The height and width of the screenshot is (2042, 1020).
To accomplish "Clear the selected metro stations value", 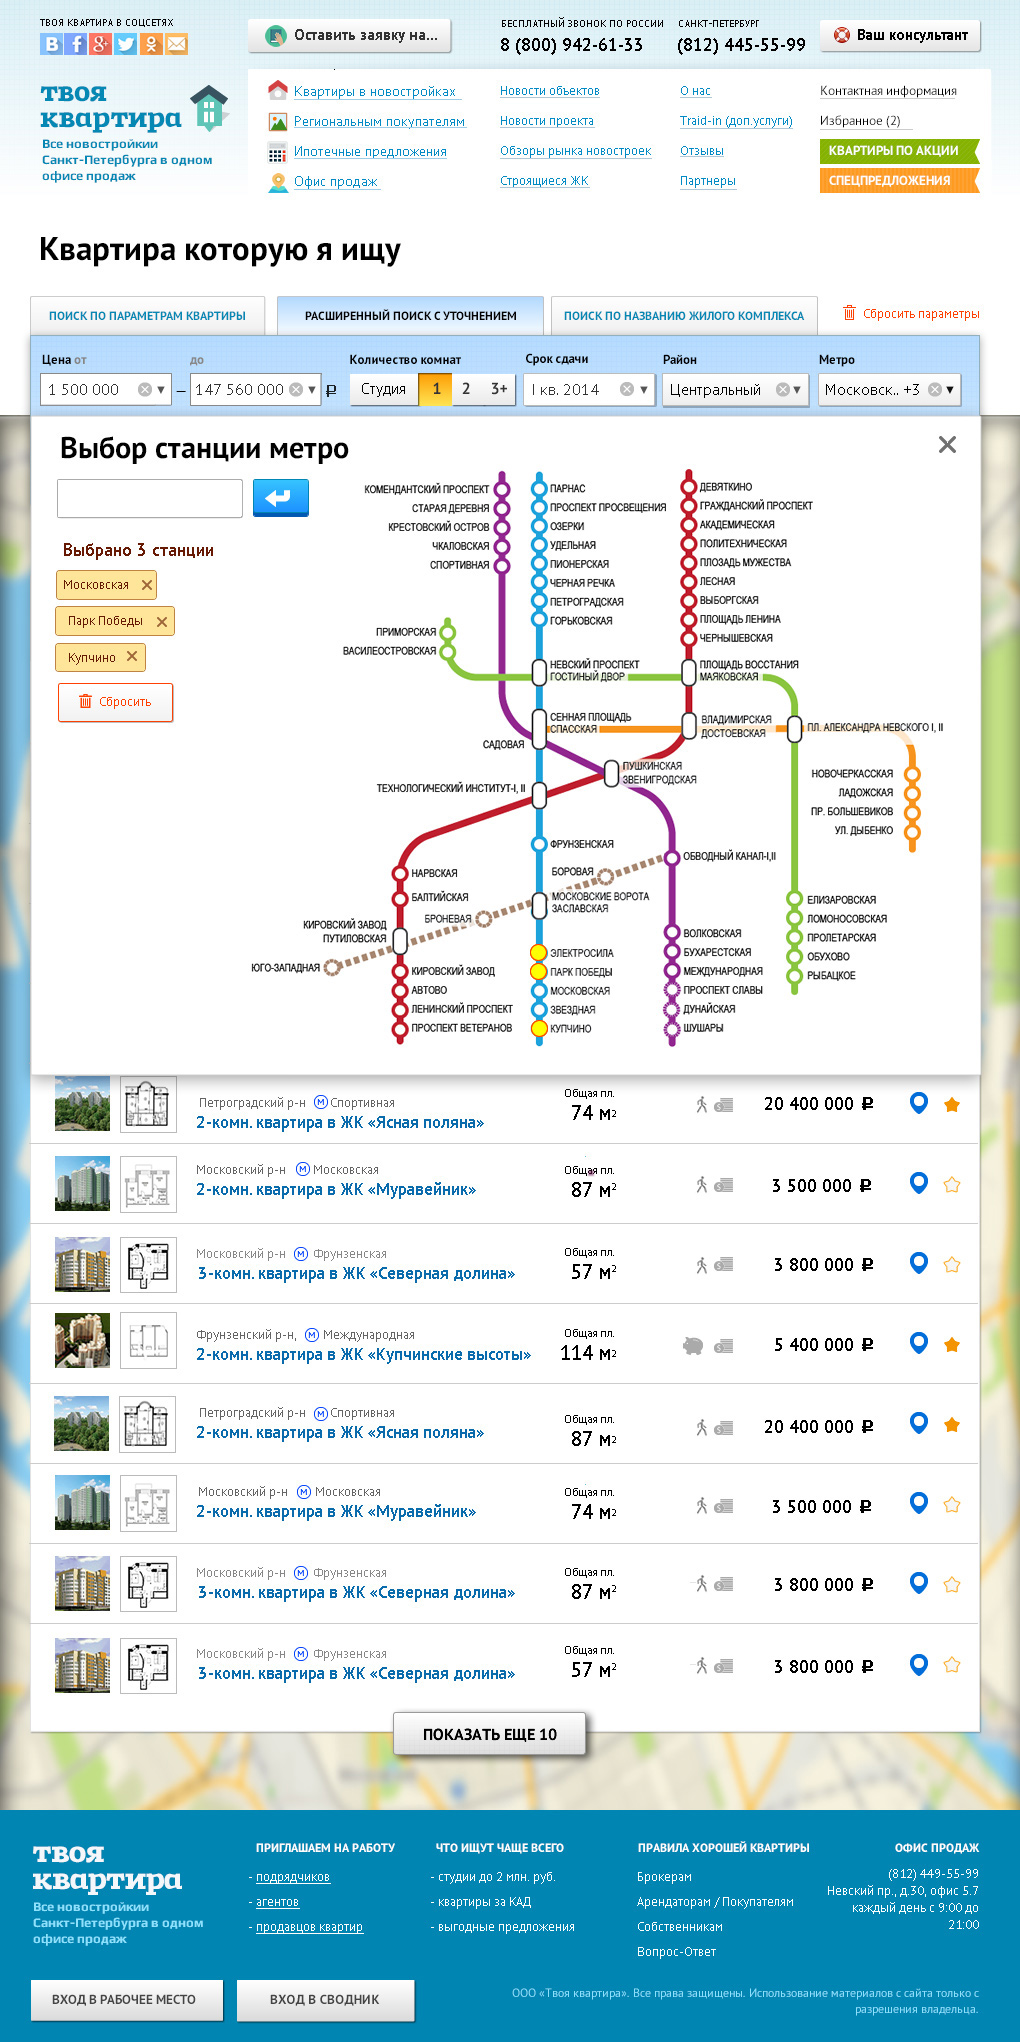I will 934,389.
